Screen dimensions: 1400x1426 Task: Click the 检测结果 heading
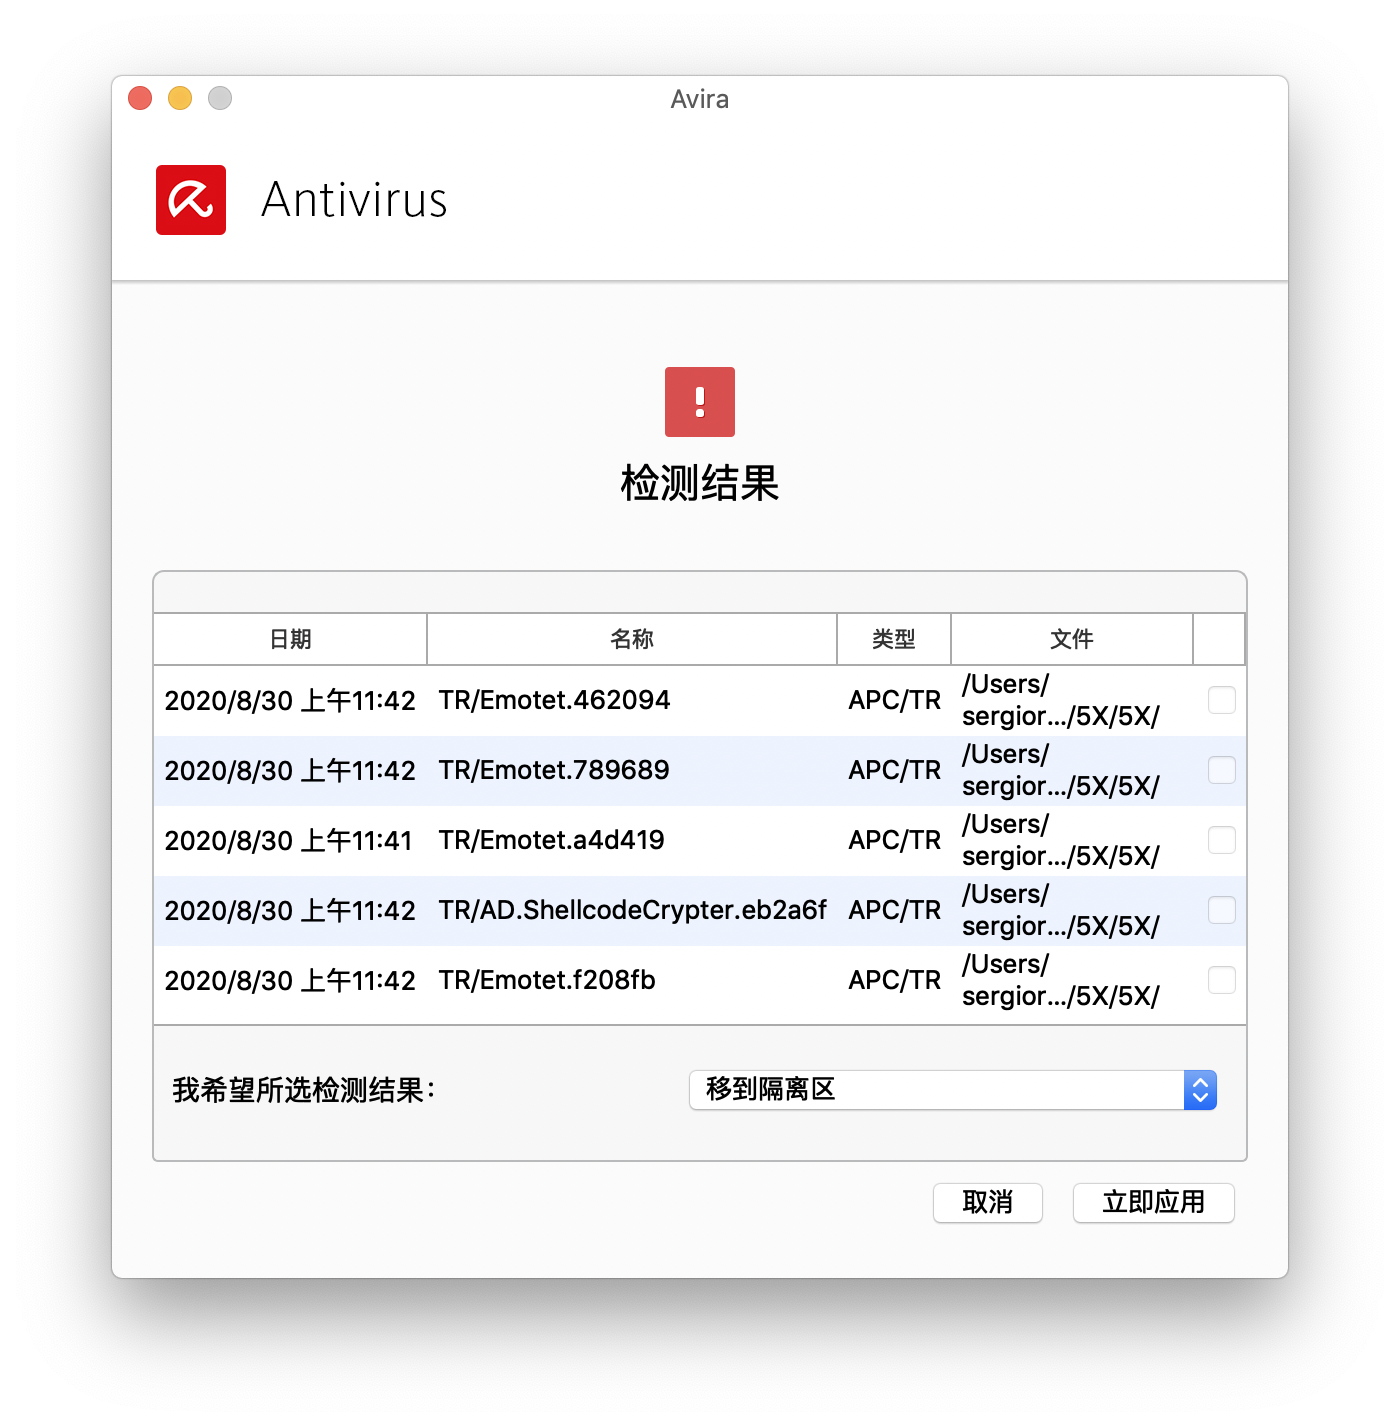700,483
